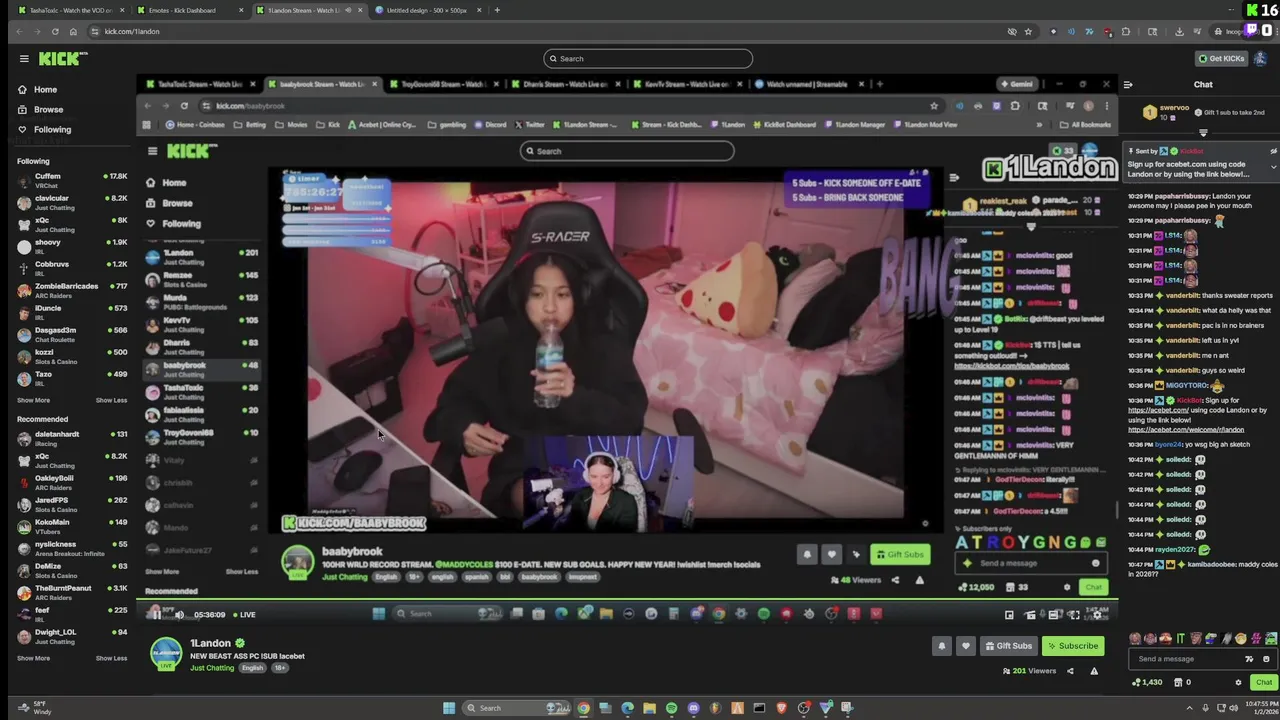Focus the top Kick search field
Viewport: 1280px width, 720px height.
point(648,58)
